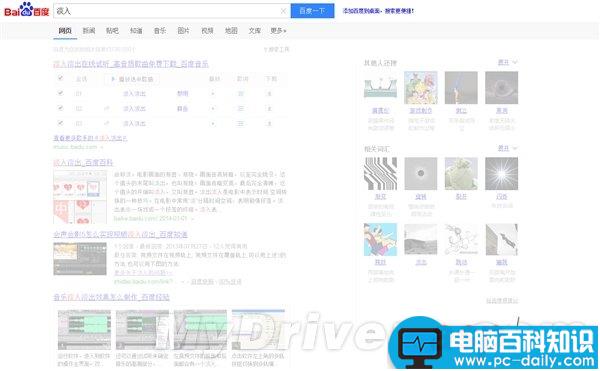Toggle the select-all songs checkbox
The image size is (600, 371).
(60, 78)
